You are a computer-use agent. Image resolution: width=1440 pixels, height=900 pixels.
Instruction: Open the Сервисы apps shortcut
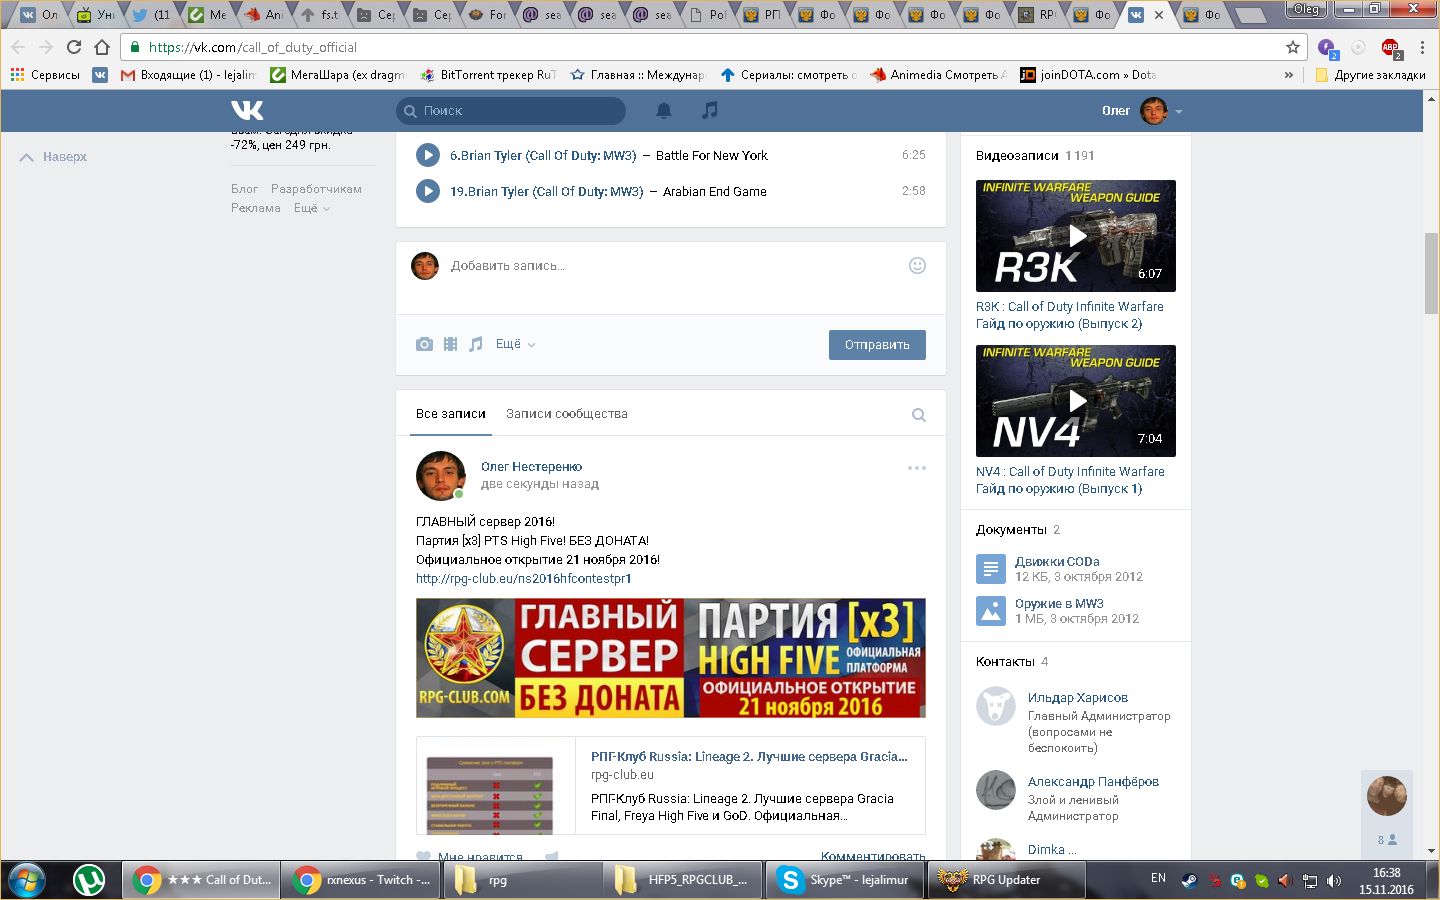(x=45, y=75)
